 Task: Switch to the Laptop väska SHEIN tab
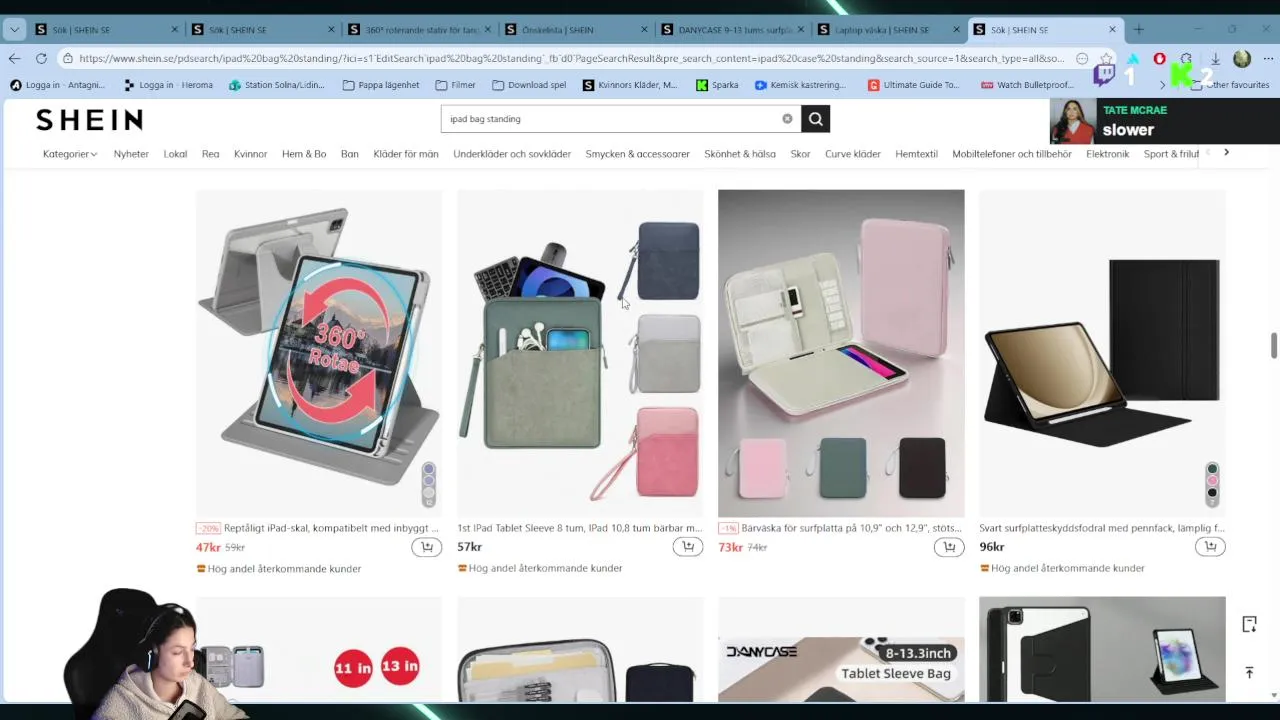click(889, 30)
